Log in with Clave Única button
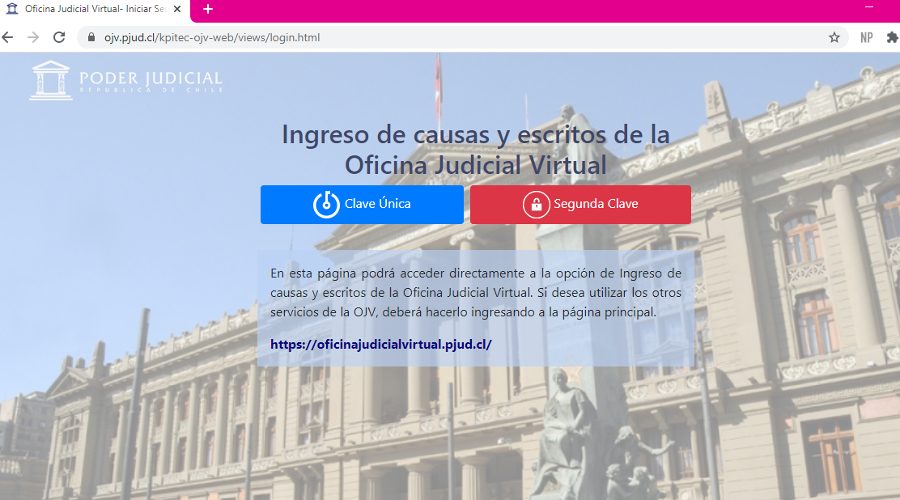Image resolution: width=900 pixels, height=500 pixels. (362, 204)
